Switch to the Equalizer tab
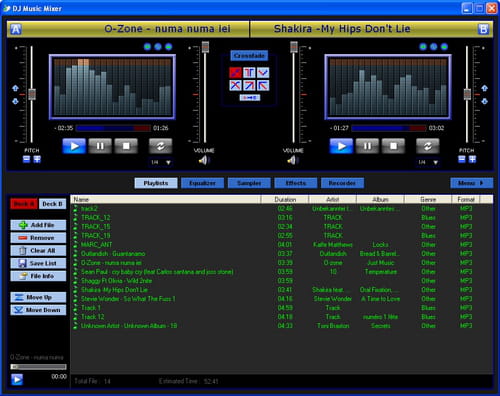This screenshot has height=396, width=500. pos(202,183)
